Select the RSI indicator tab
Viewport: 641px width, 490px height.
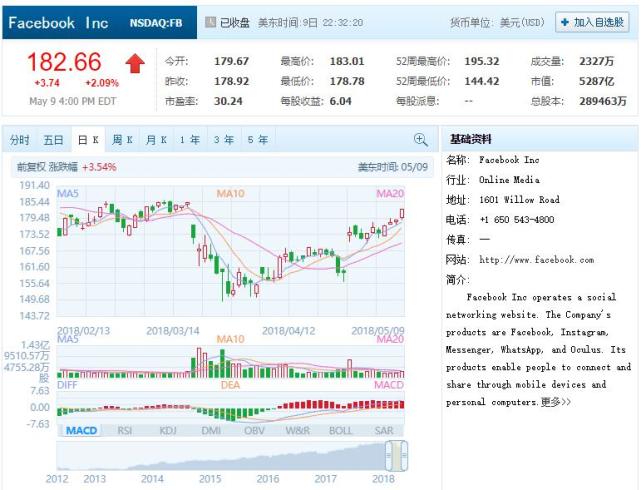(x=125, y=430)
